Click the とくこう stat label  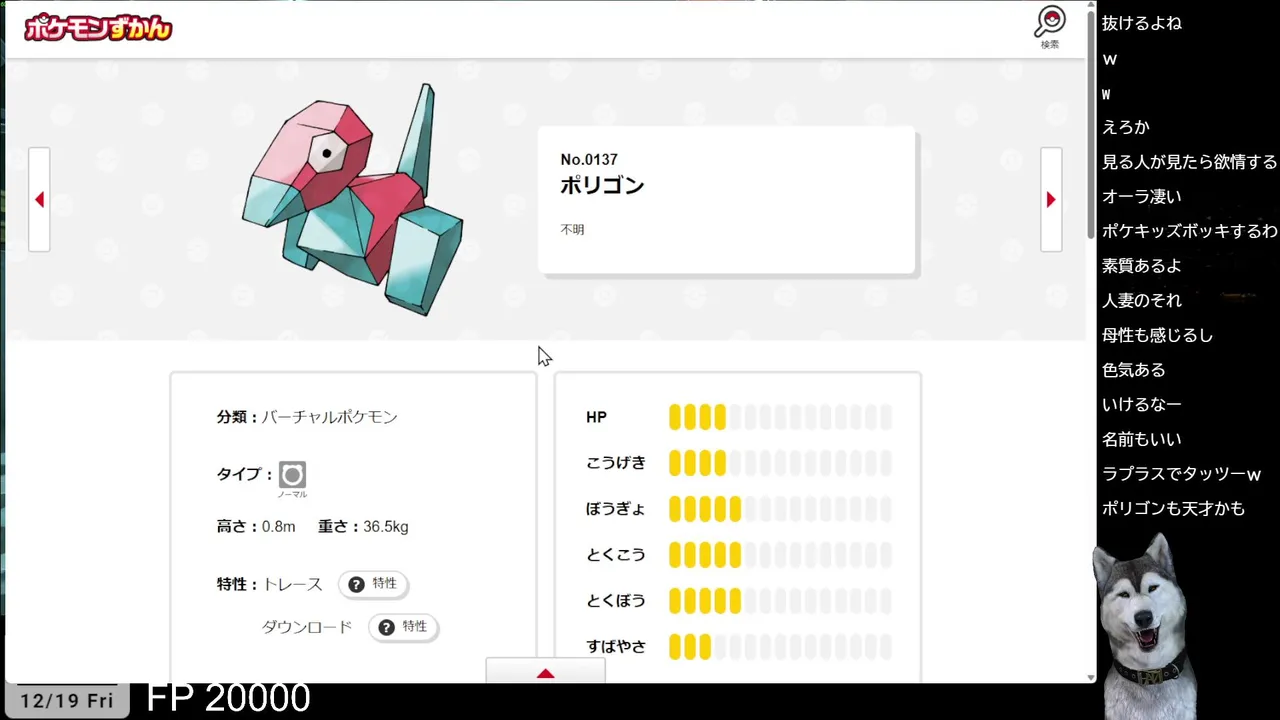[616, 555]
